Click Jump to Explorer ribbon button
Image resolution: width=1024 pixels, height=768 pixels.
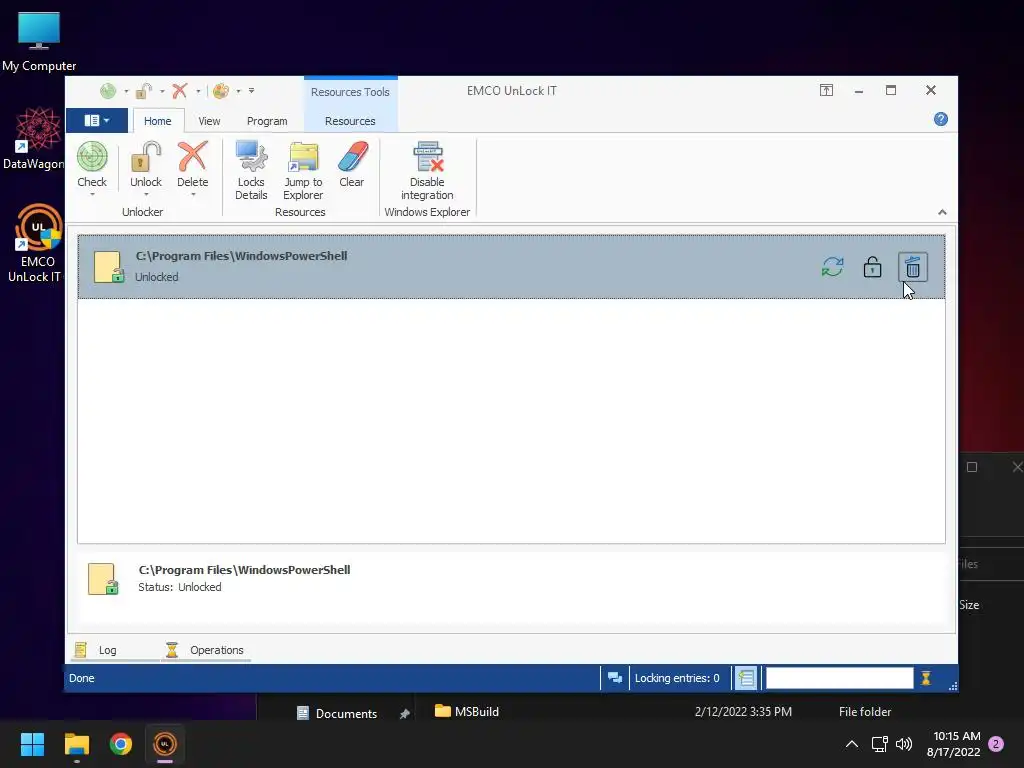[303, 170]
